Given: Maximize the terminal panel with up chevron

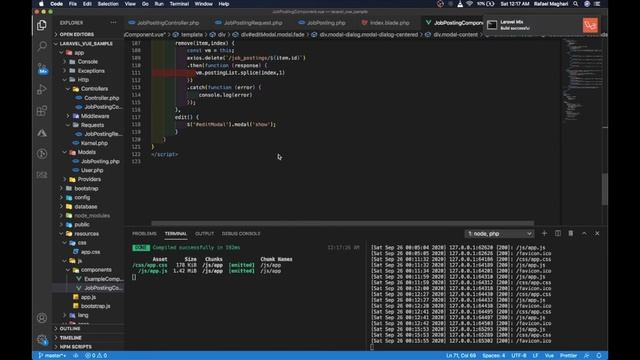Looking at the screenshot, I should (x=584, y=233).
